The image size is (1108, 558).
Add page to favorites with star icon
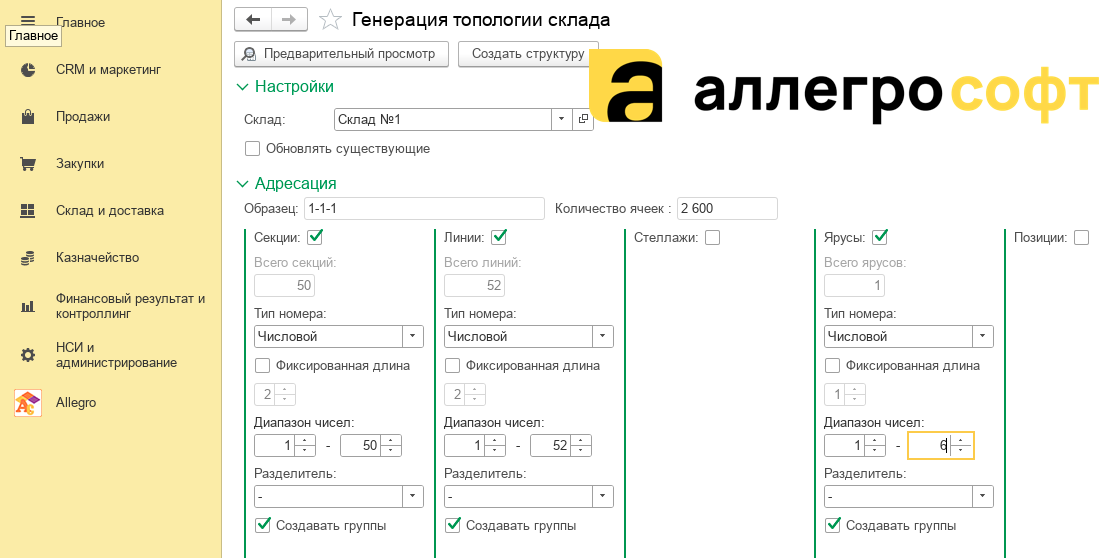tap(330, 20)
